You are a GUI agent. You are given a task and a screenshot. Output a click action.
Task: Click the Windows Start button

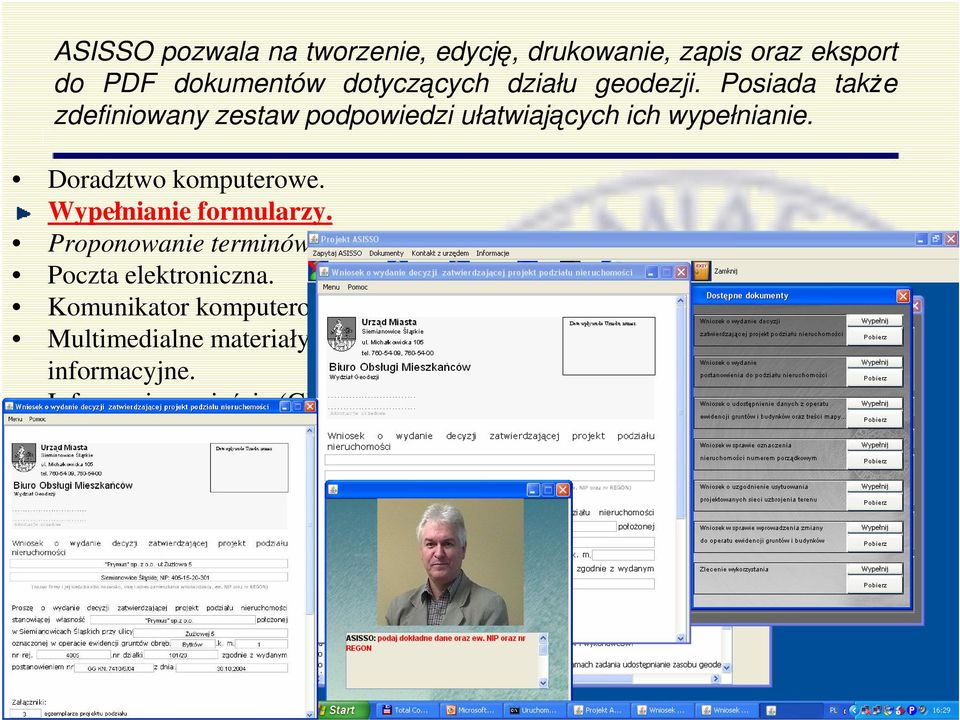(345, 710)
